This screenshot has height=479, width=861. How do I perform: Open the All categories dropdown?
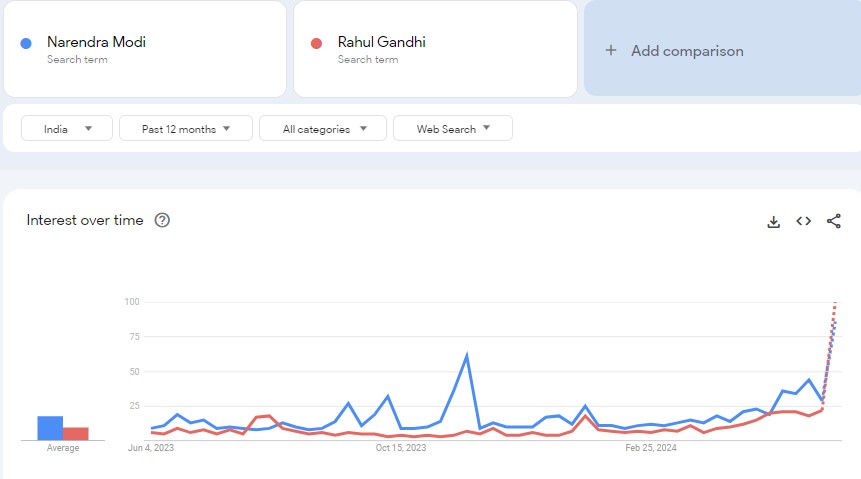[325, 129]
